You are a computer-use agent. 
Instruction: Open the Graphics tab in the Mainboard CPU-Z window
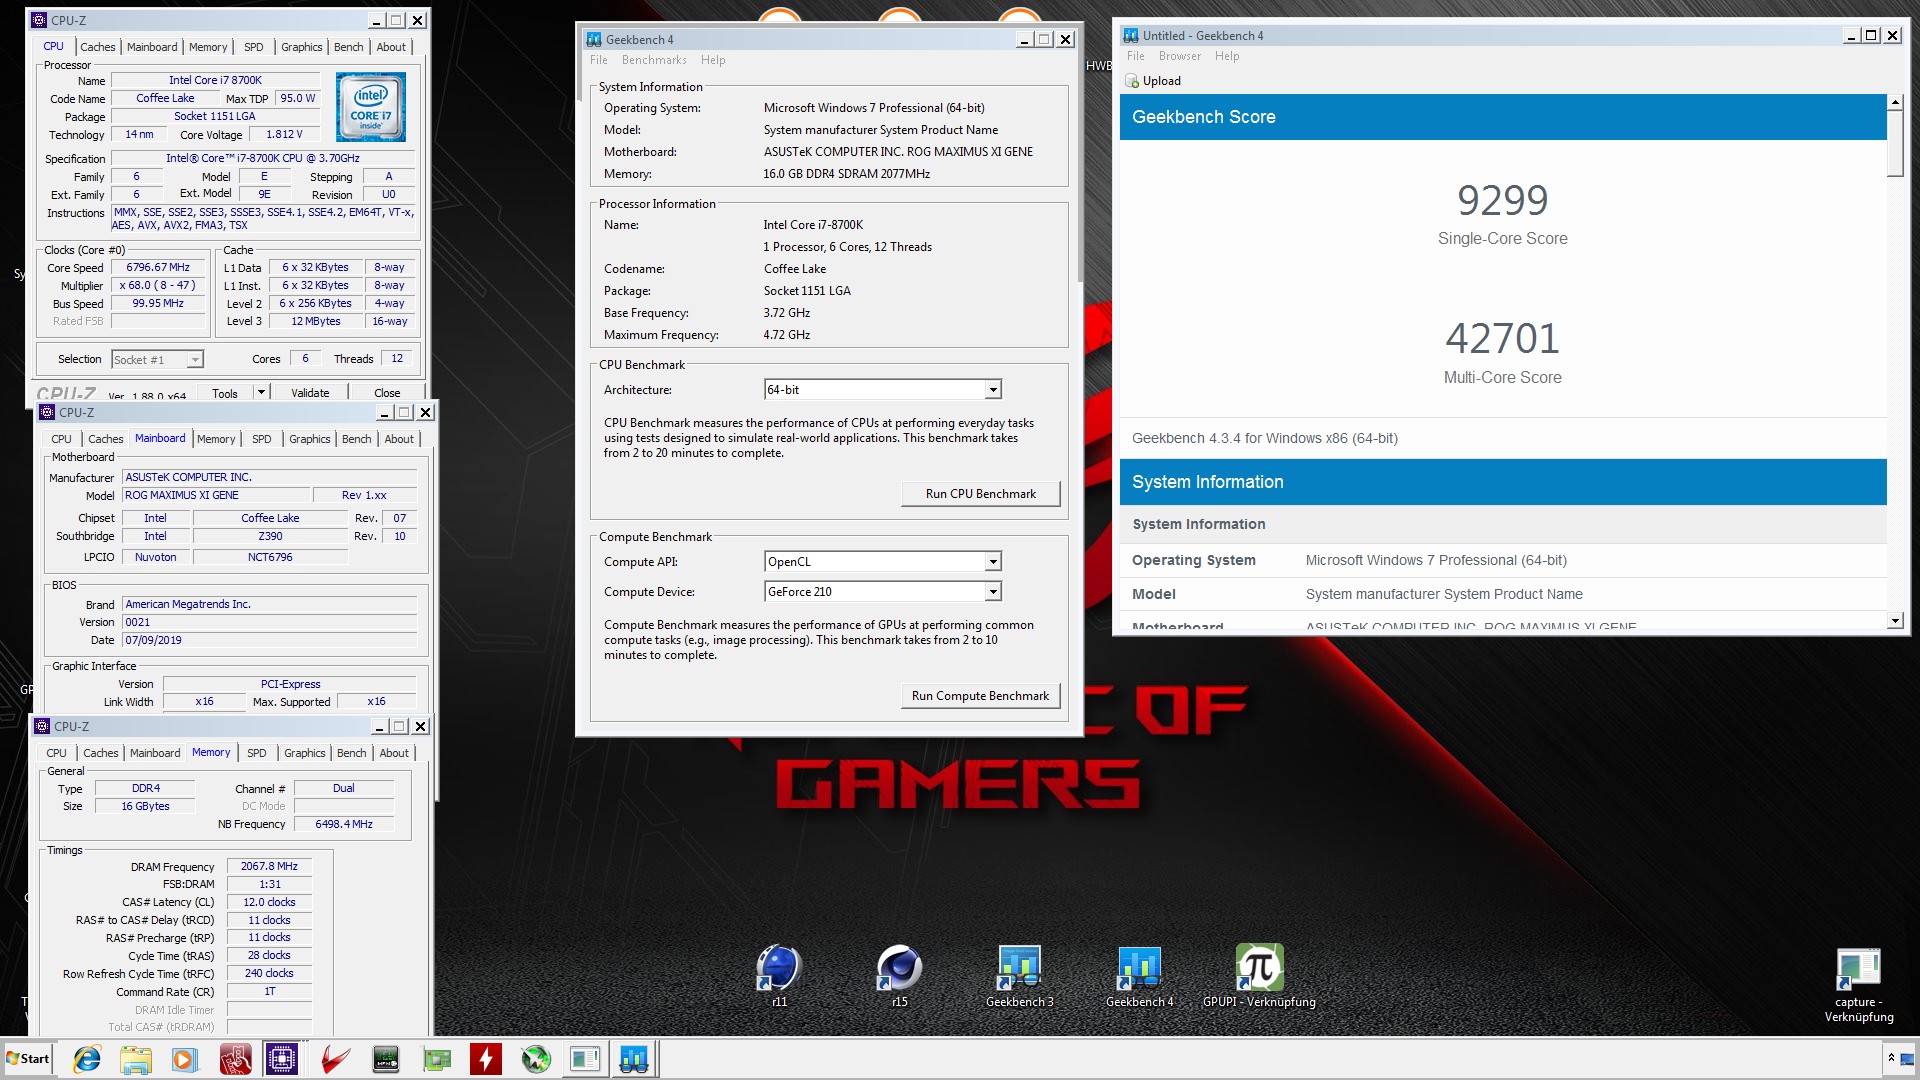pos(310,439)
